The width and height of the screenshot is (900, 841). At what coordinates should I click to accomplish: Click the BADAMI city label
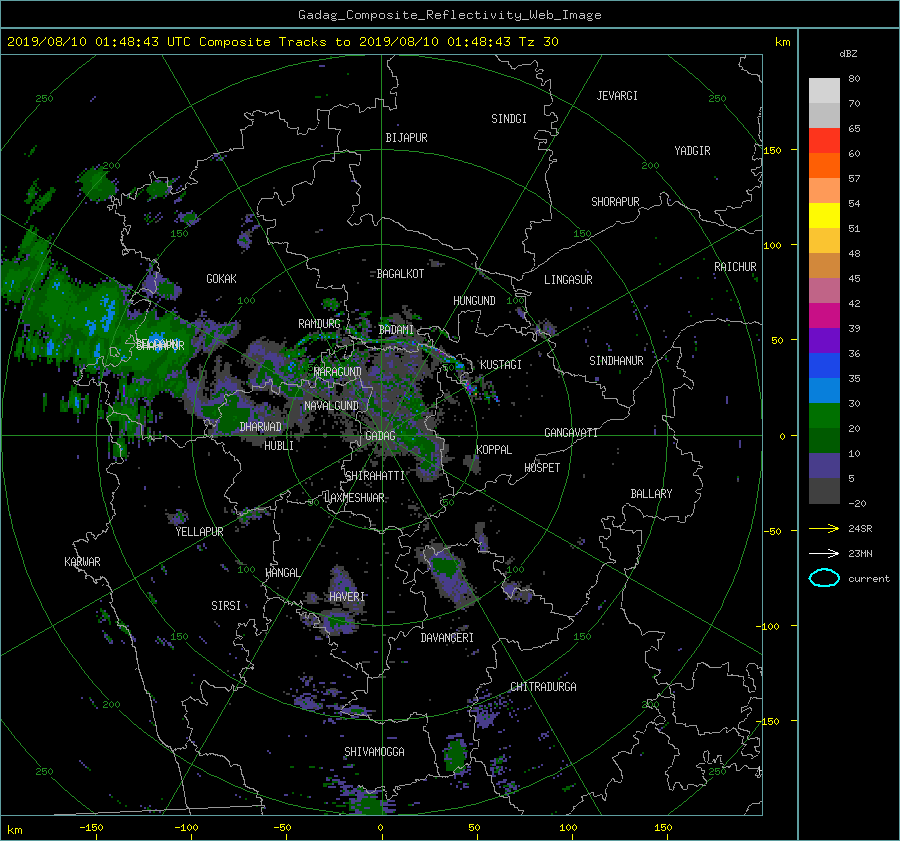(x=396, y=330)
